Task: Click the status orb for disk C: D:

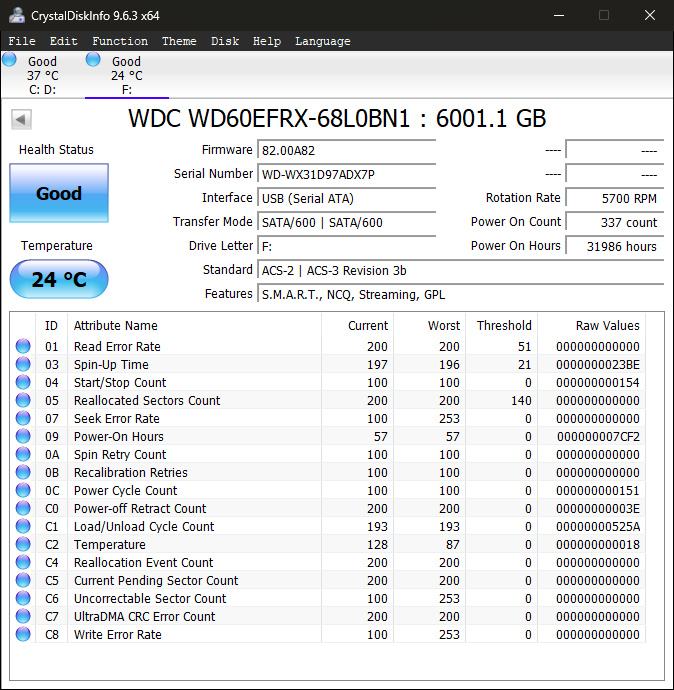Action: coord(9,59)
